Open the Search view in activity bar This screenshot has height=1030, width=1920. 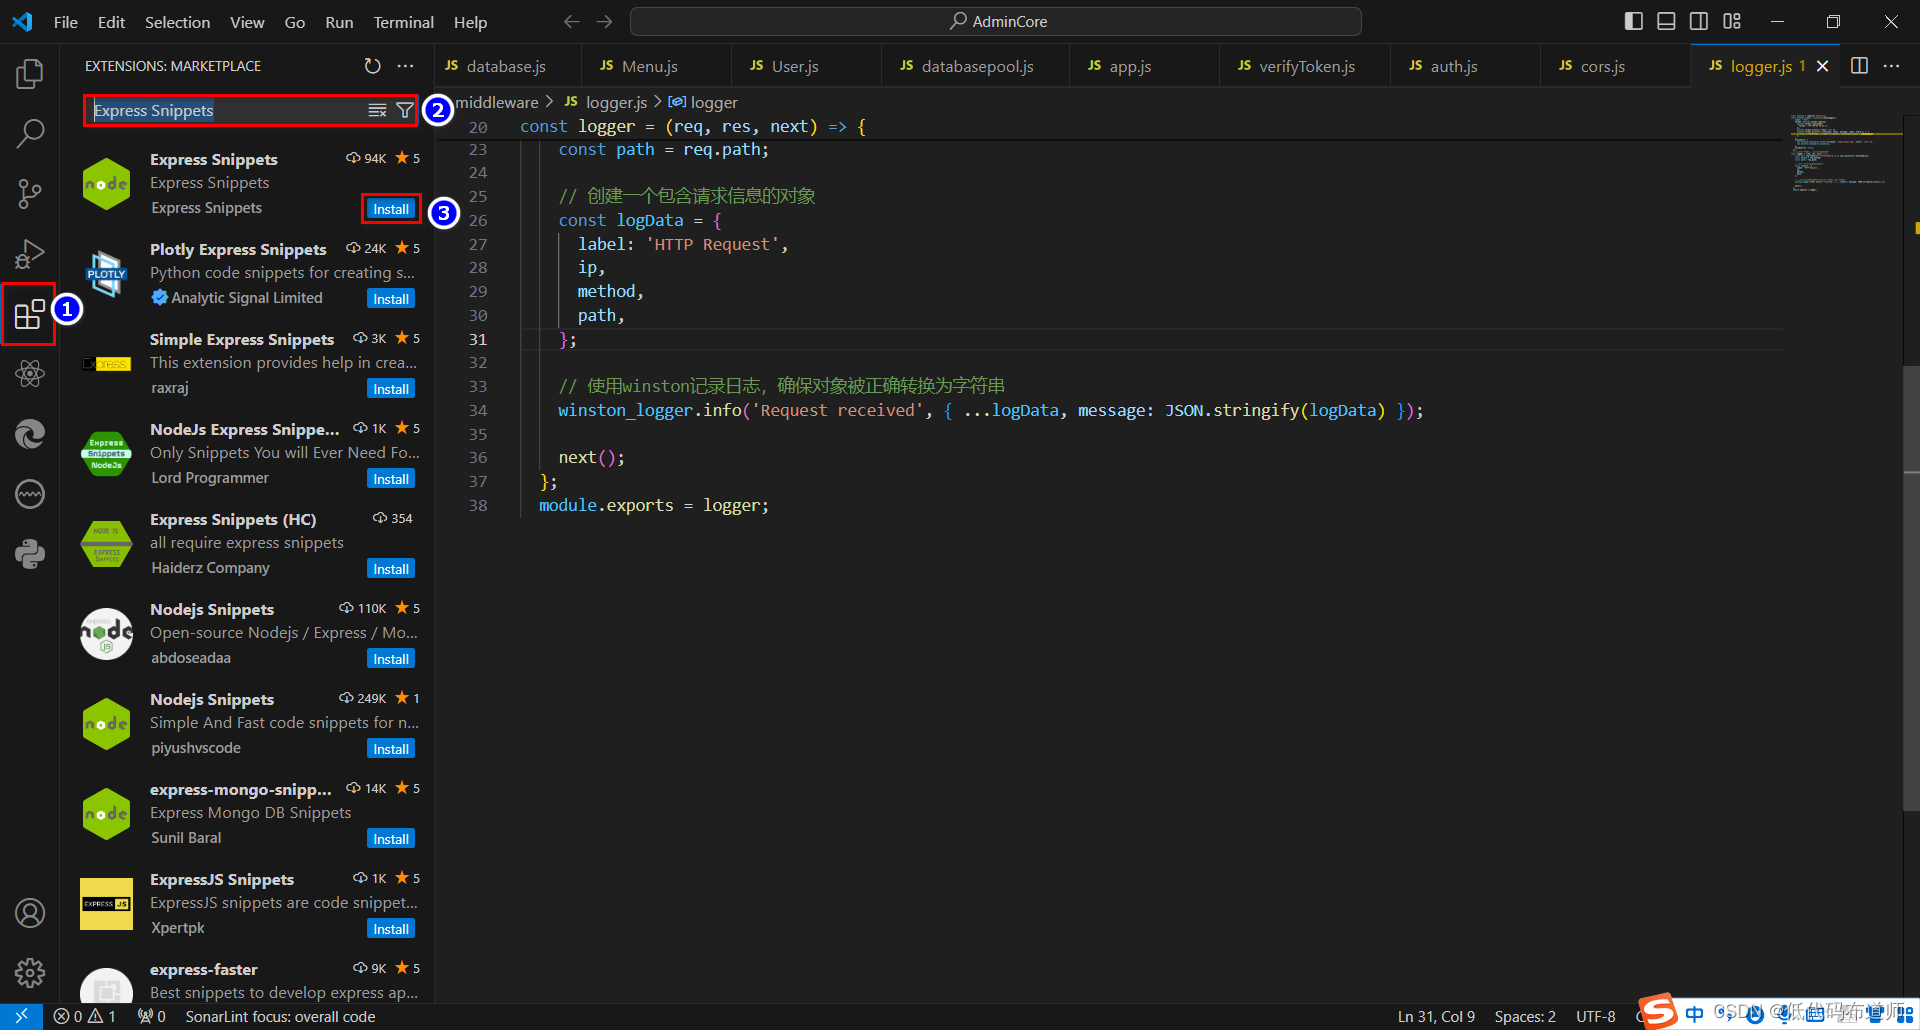tap(30, 133)
